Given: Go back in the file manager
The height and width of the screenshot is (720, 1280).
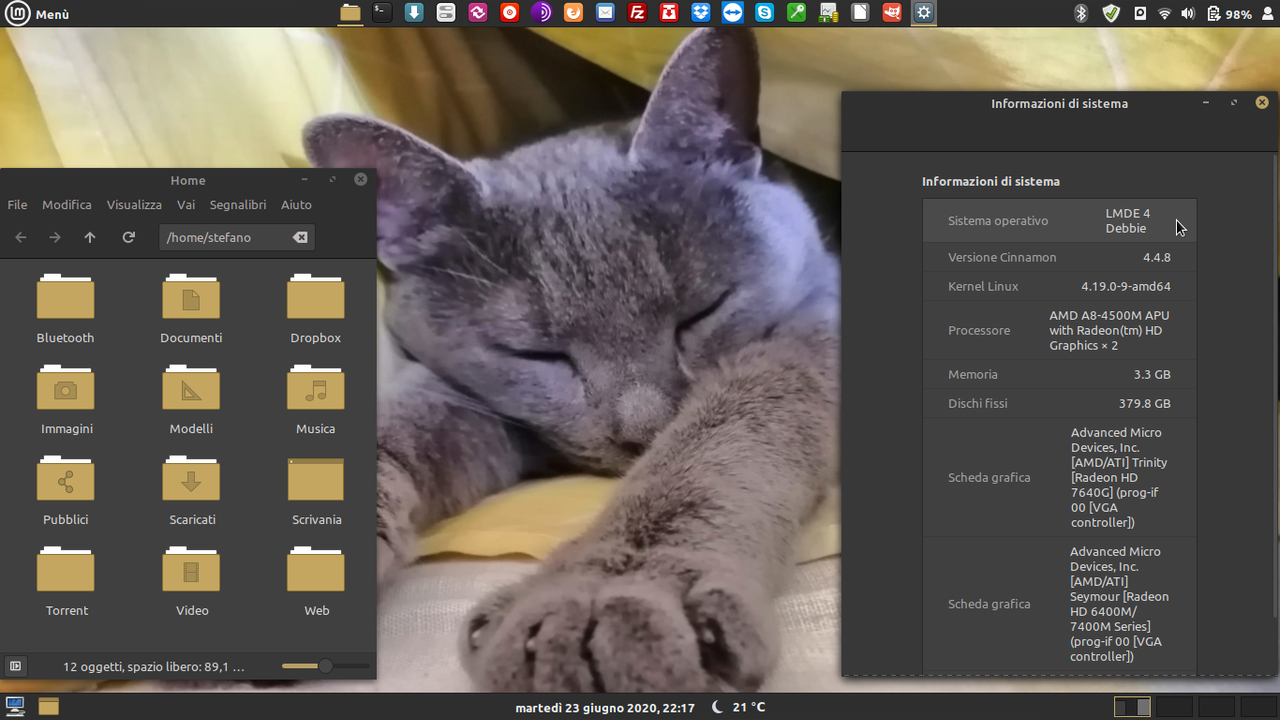Looking at the screenshot, I should (x=21, y=237).
